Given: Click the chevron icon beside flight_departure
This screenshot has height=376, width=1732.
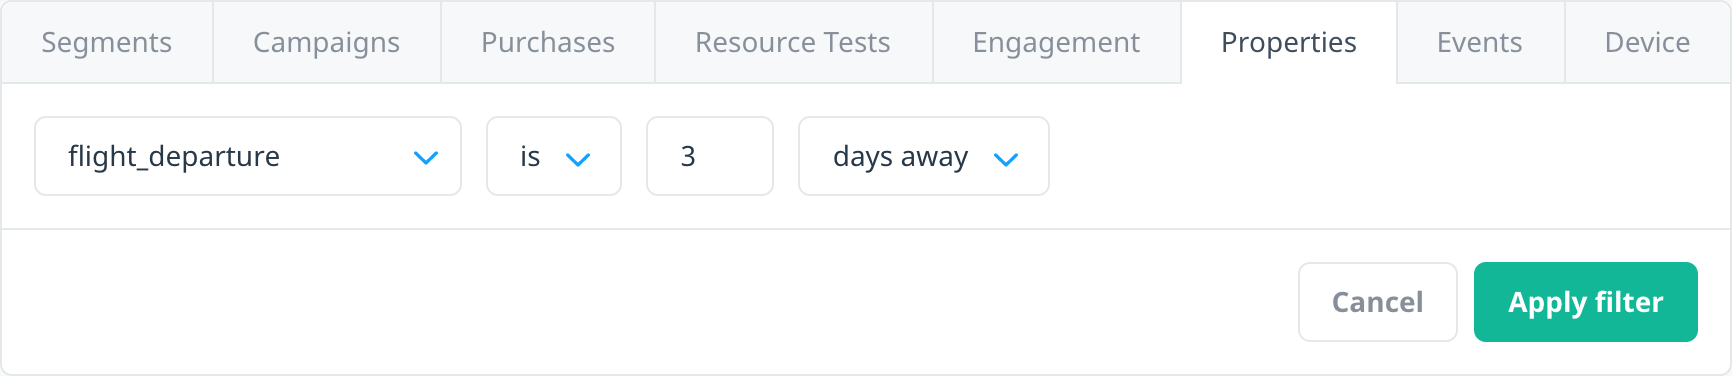Looking at the screenshot, I should (x=426, y=158).
